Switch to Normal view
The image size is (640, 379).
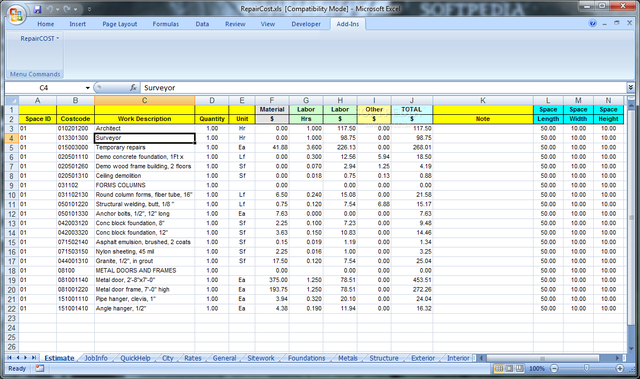click(x=499, y=368)
